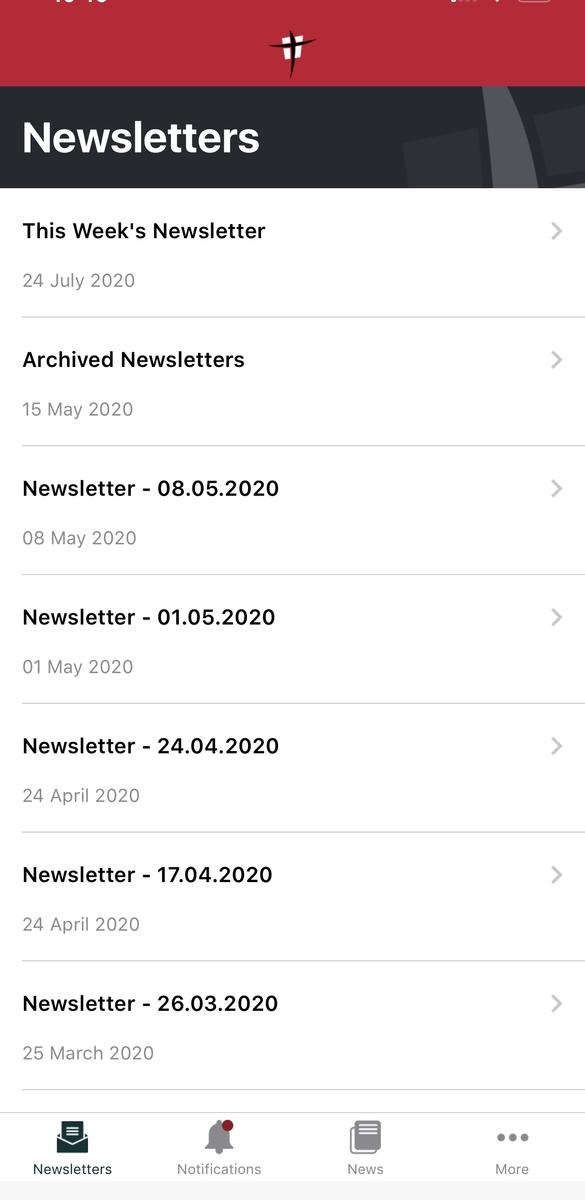
Task: Tap chevron next to Newsletter - 24.04.2020
Action: pyautogui.click(x=557, y=746)
